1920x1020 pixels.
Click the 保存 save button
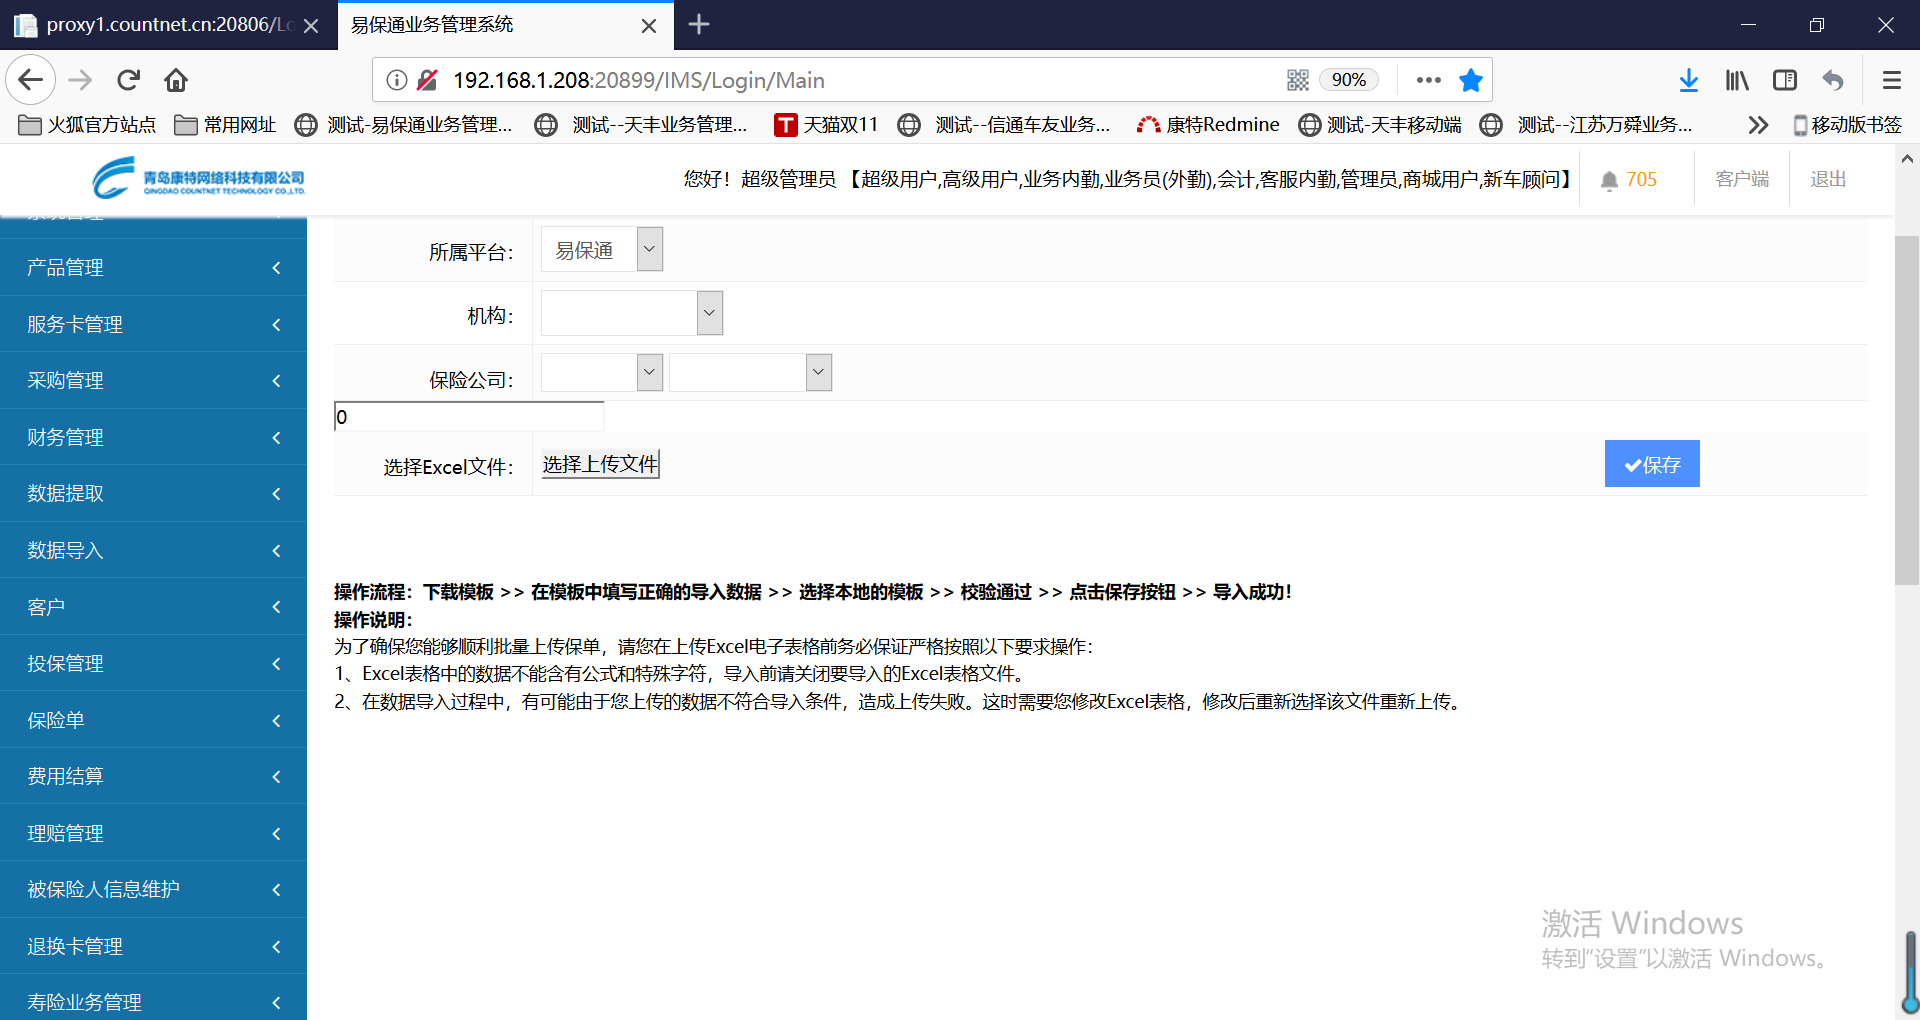tap(1652, 464)
